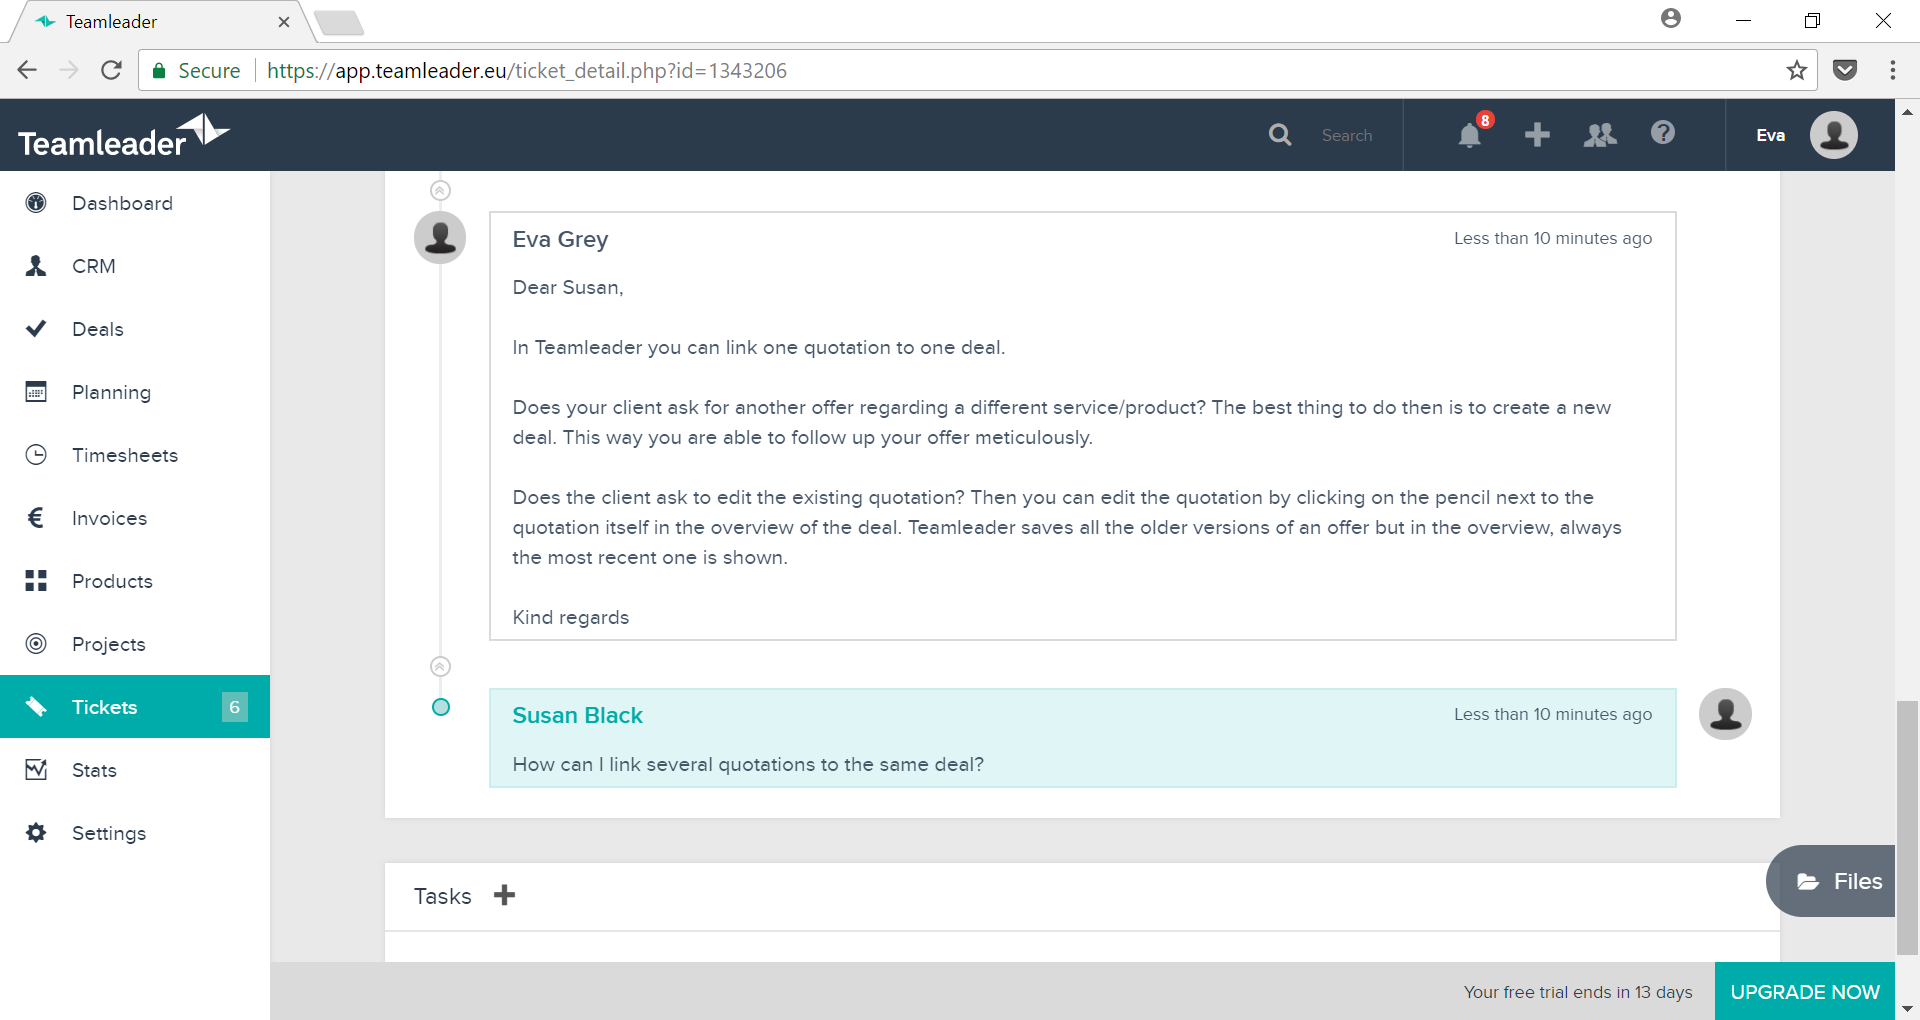1920x1020 pixels.
Task: Click Eva Grey's timestamp 'Less than 10 minutes ago'
Action: pyautogui.click(x=1553, y=238)
